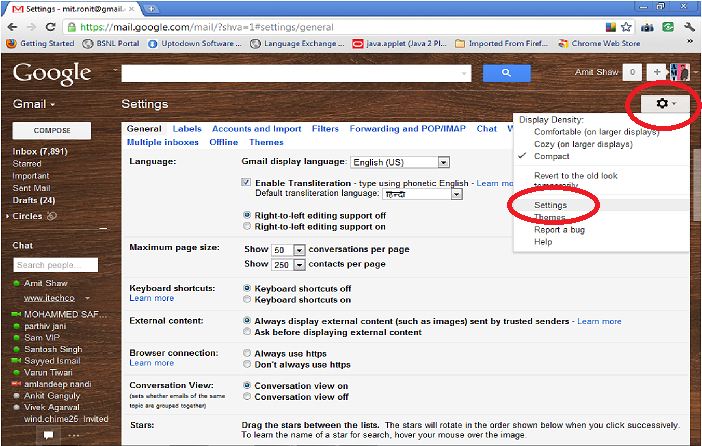Viewport: 702px width, 446px height.
Task: Select Conversation view on
Action: click(x=247, y=385)
